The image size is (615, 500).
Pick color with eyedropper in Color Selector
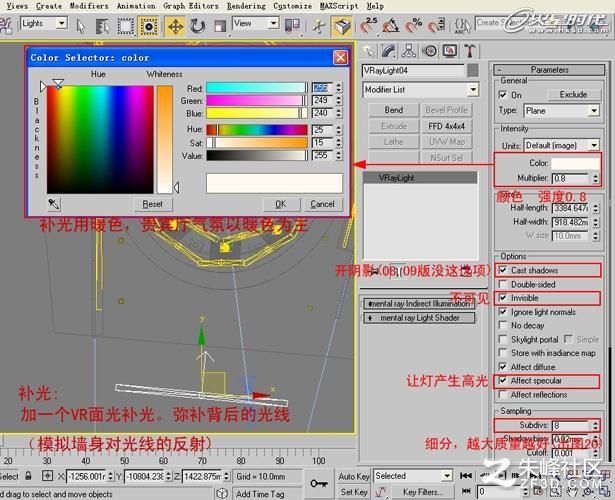(54, 204)
